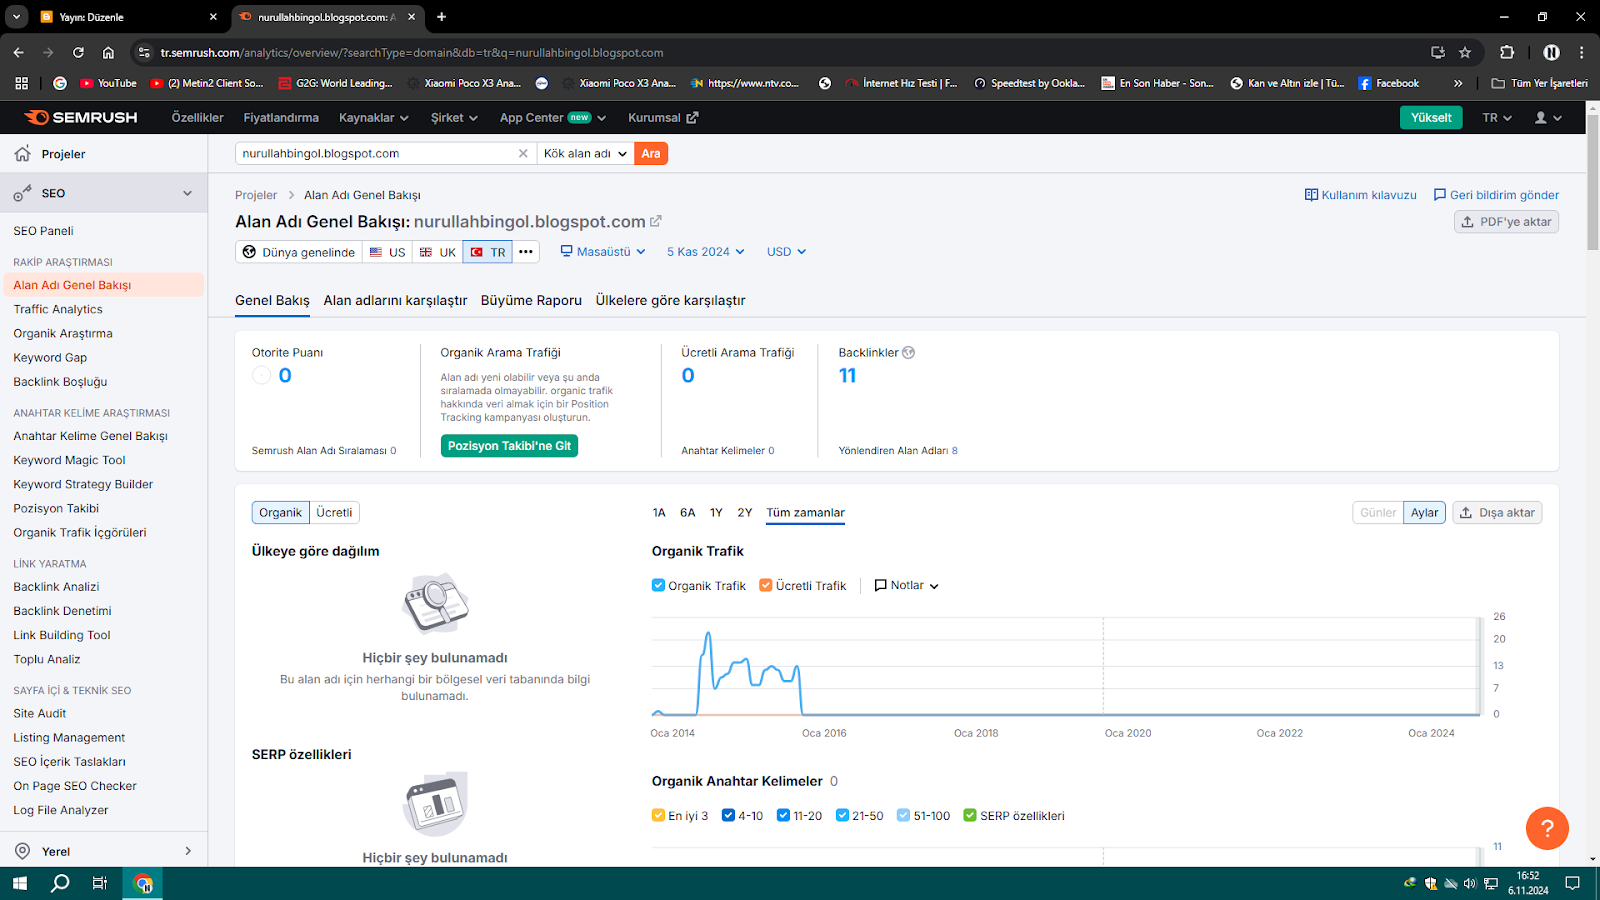Image resolution: width=1600 pixels, height=900 pixels.
Task: Switch to Ücretli toggle
Action: click(x=334, y=512)
